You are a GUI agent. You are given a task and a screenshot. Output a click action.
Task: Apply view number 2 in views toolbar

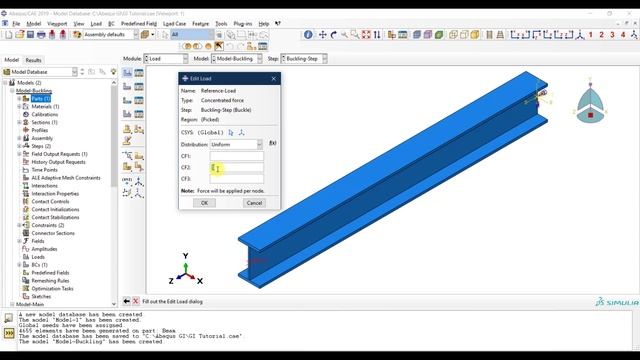click(601, 35)
